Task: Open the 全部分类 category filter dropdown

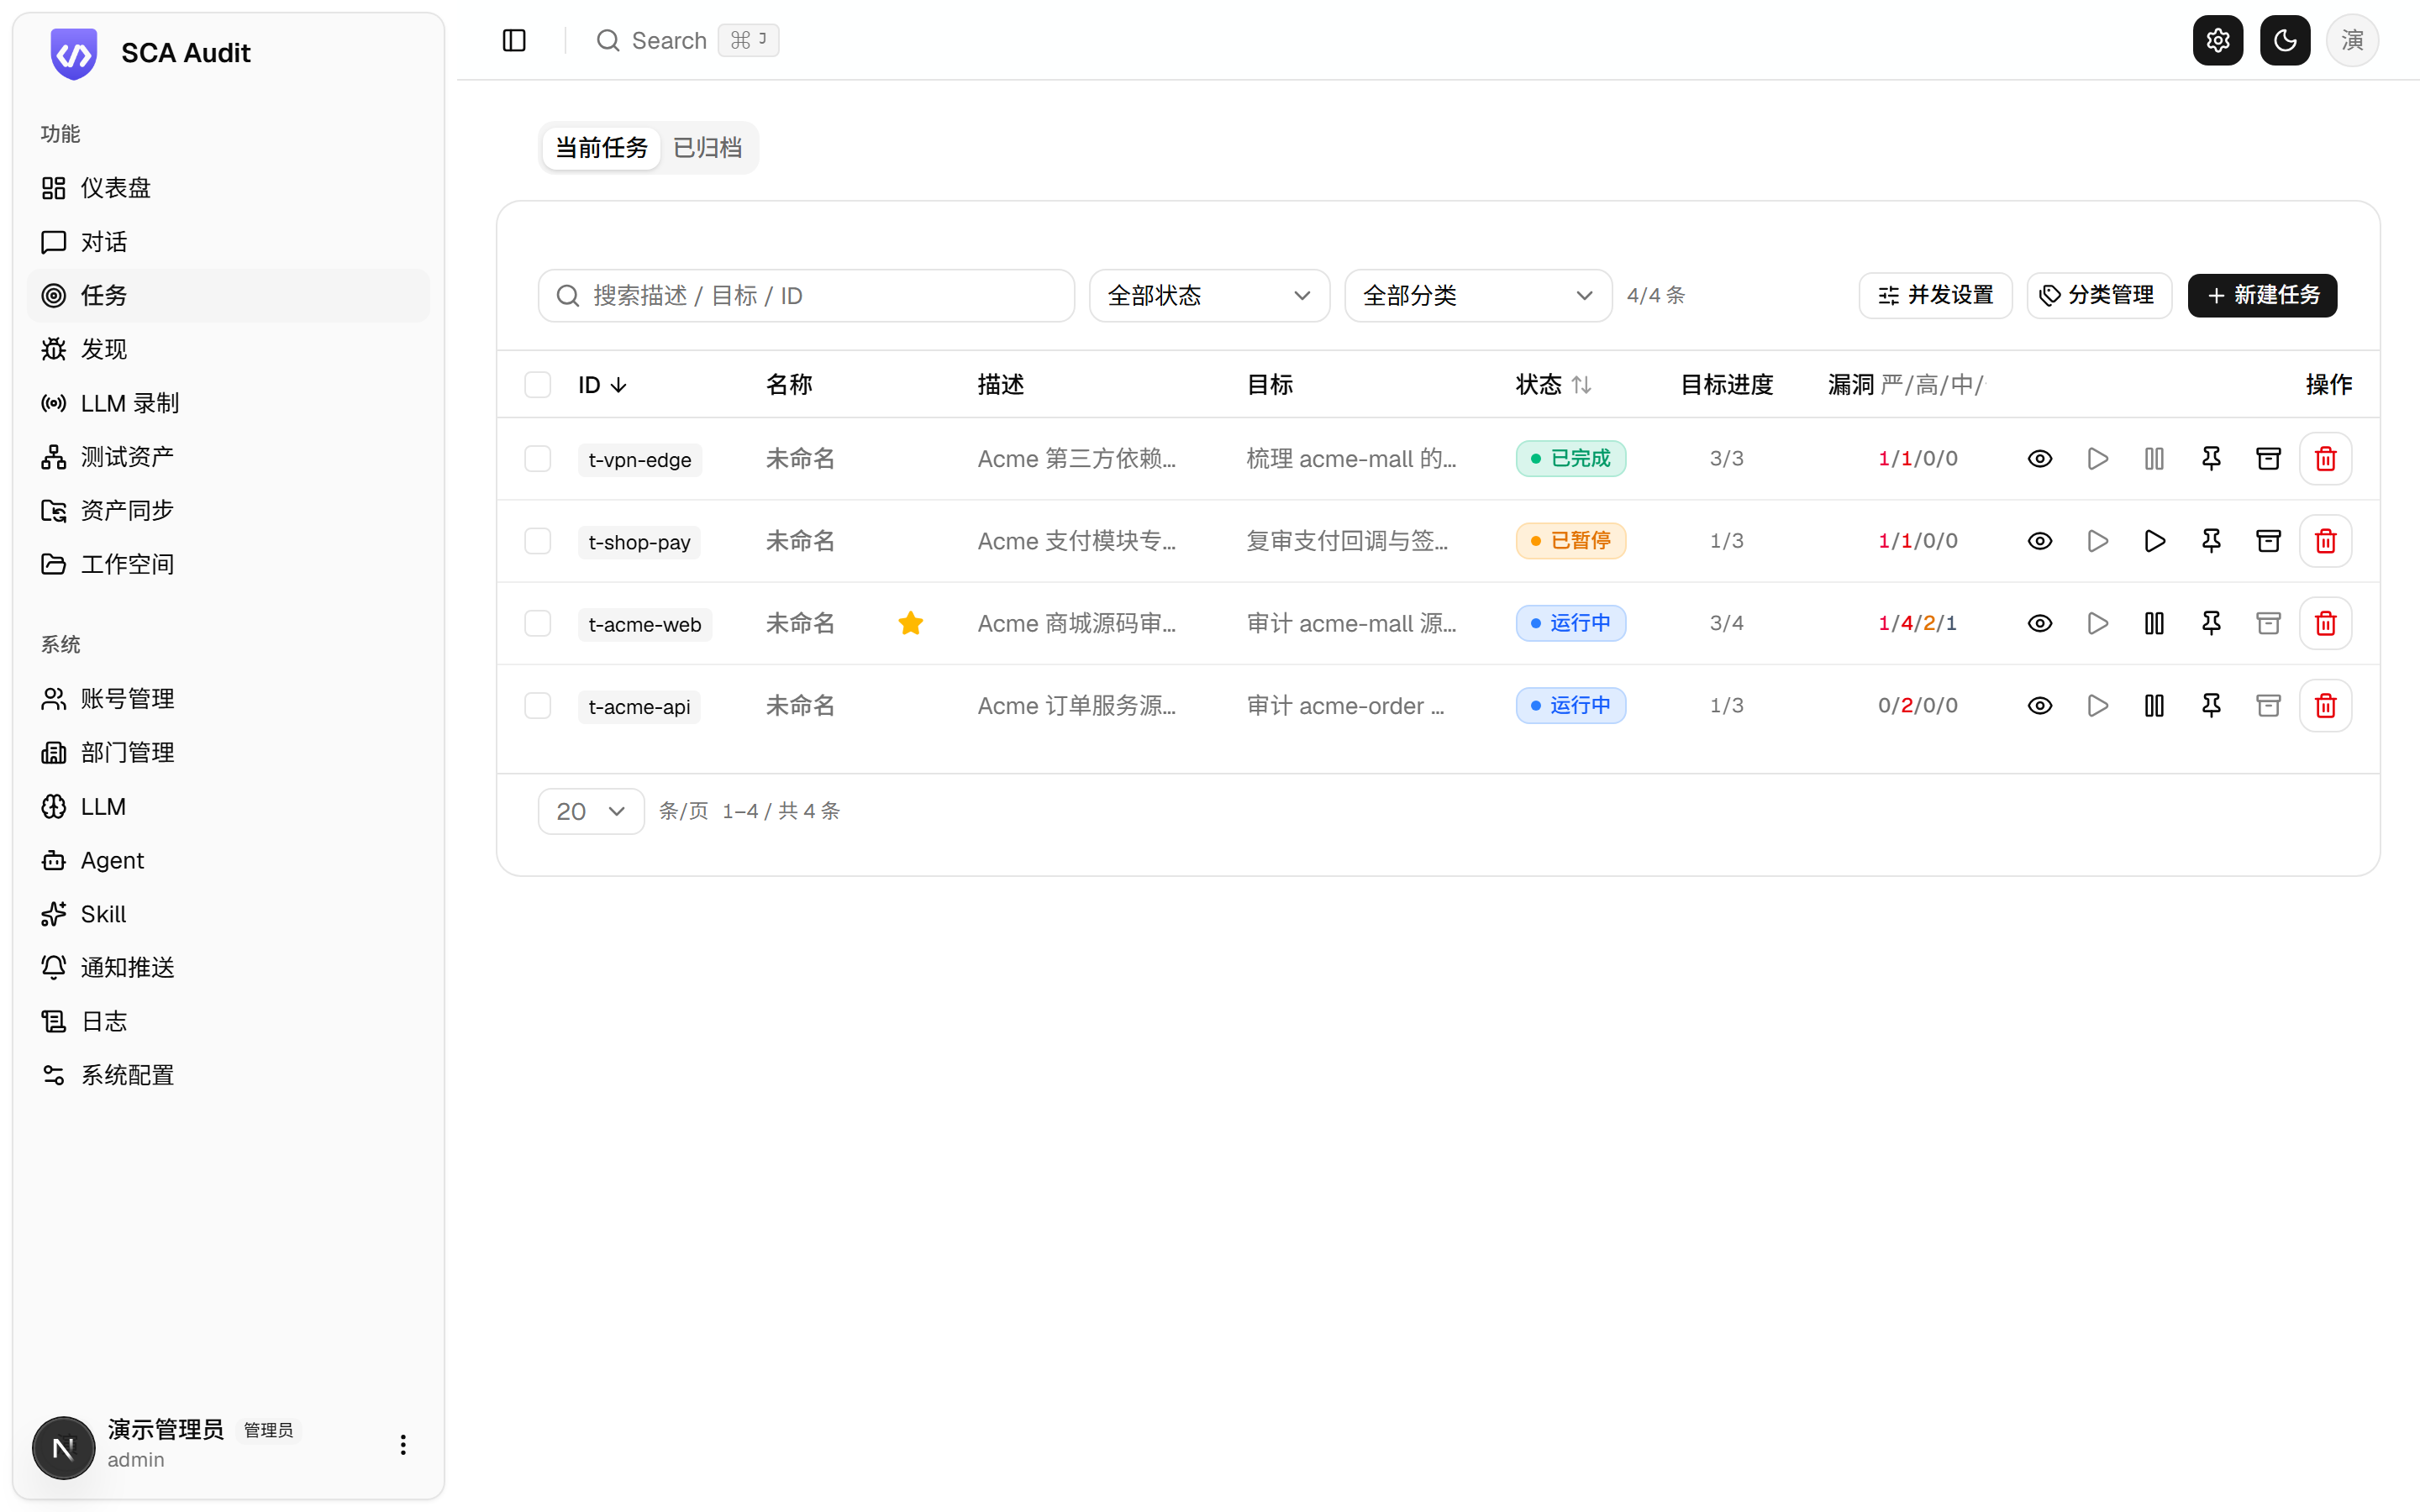Action: click(x=1478, y=296)
